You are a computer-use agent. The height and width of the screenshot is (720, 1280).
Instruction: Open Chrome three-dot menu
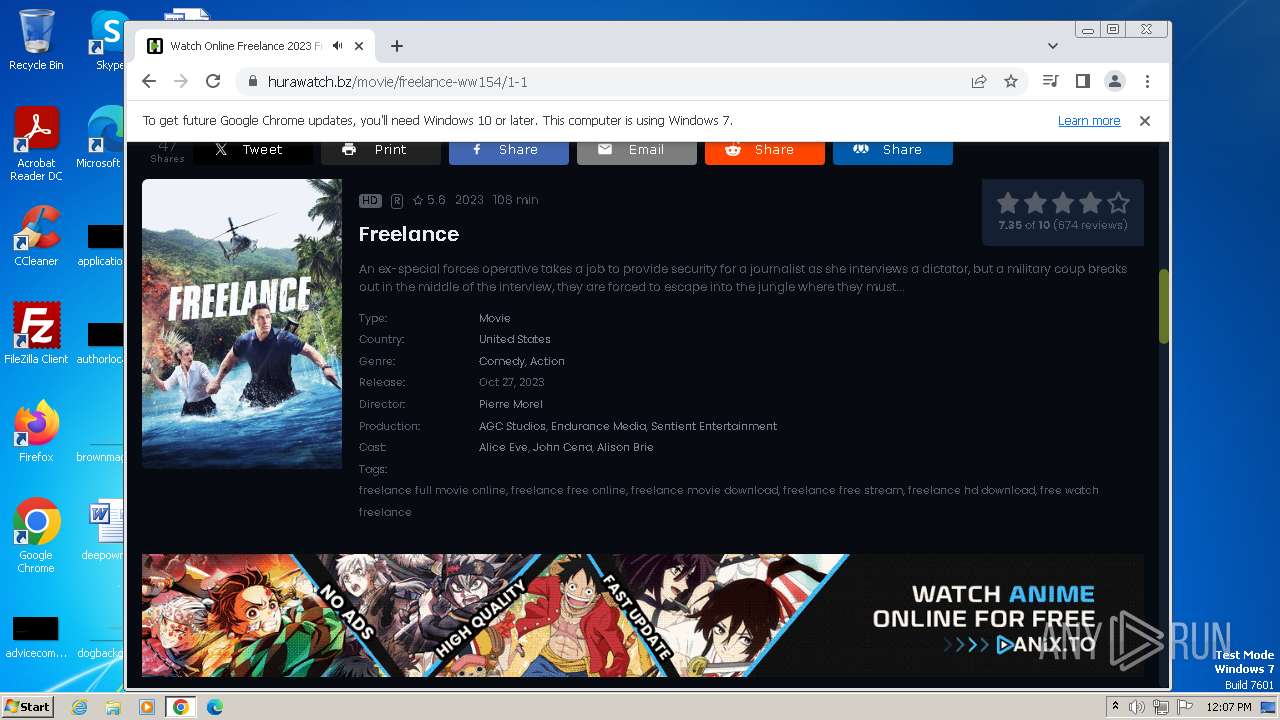(1147, 81)
